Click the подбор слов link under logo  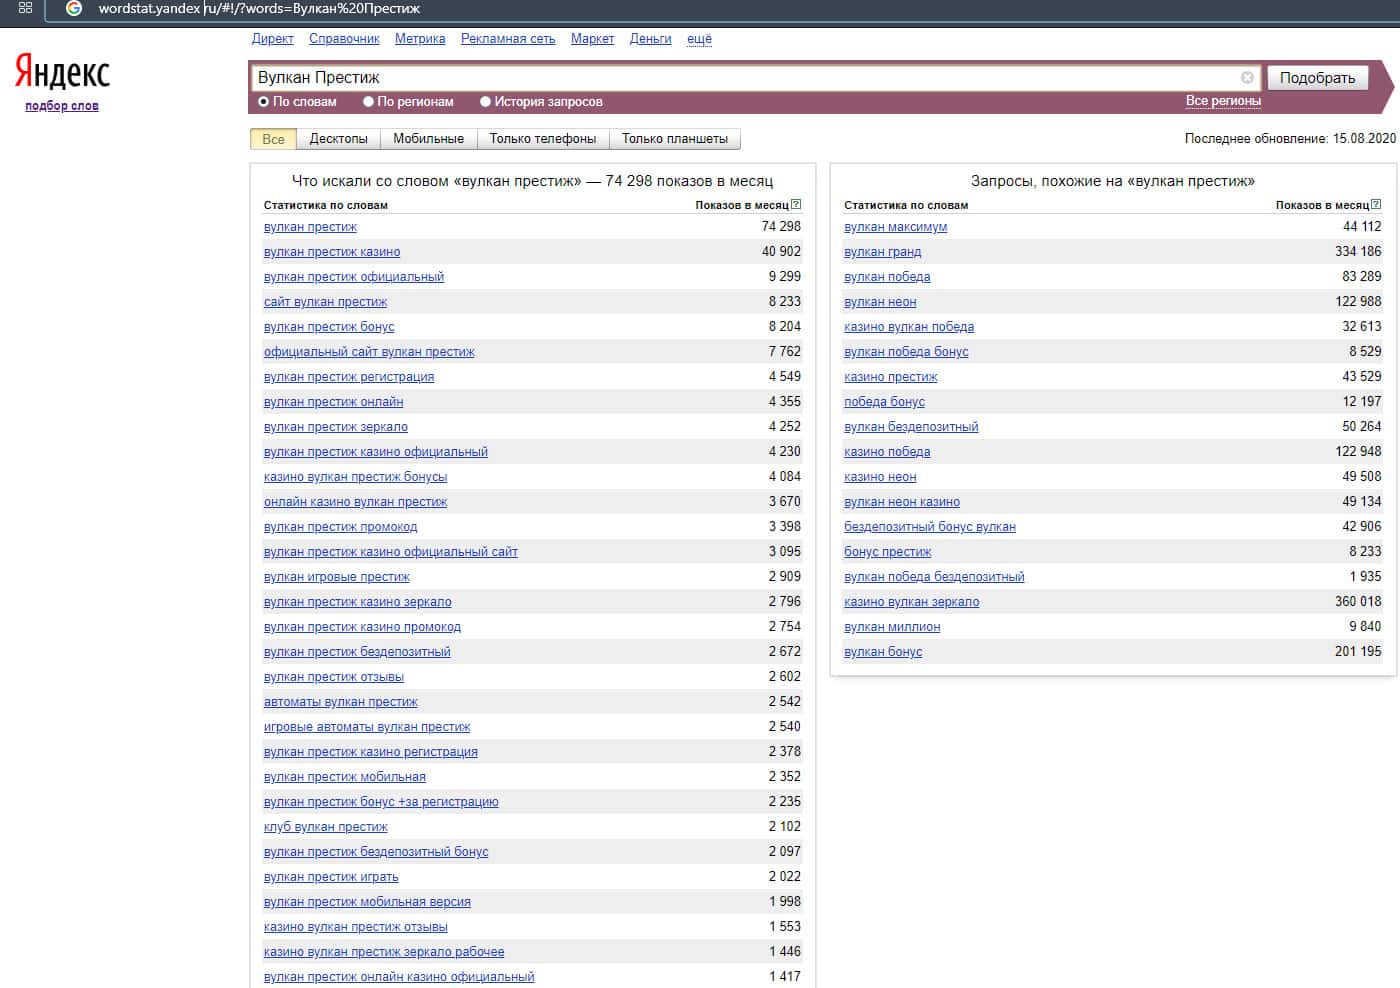pos(62,106)
